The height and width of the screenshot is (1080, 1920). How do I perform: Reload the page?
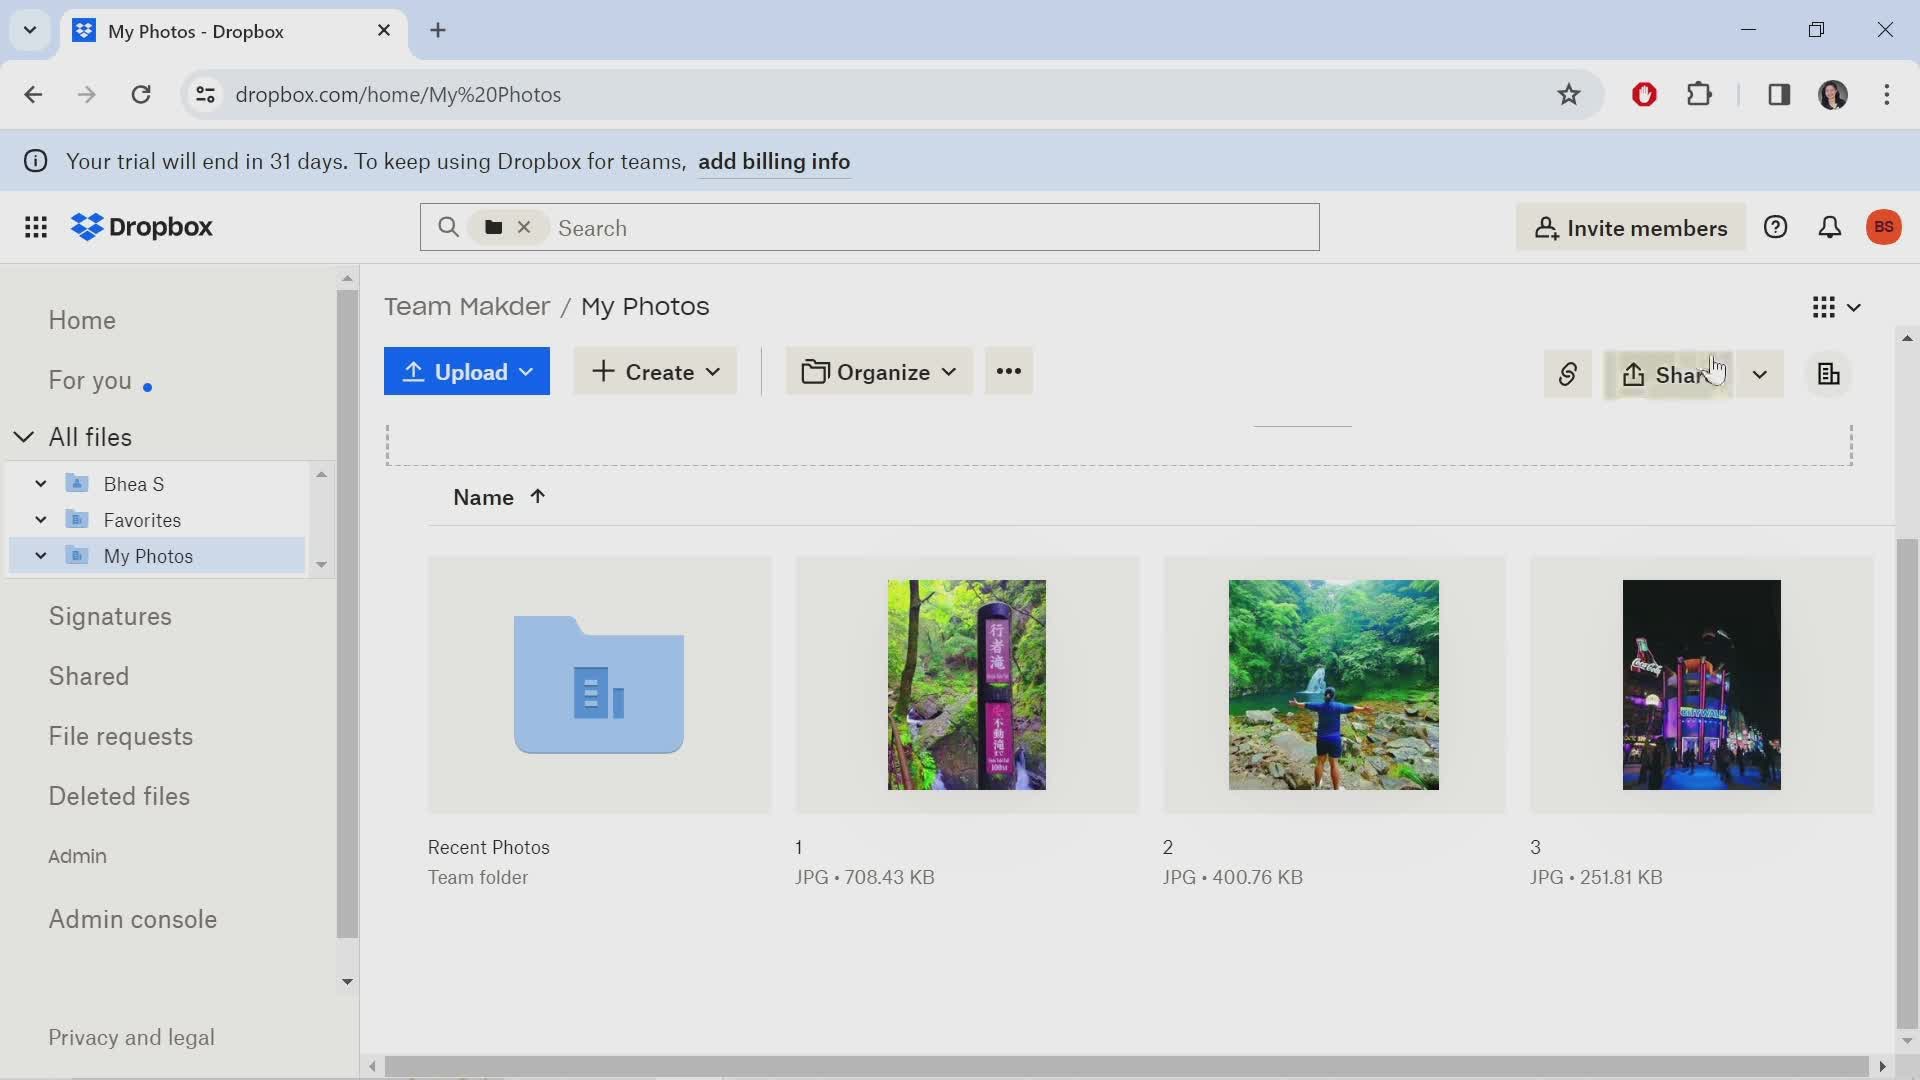(141, 95)
